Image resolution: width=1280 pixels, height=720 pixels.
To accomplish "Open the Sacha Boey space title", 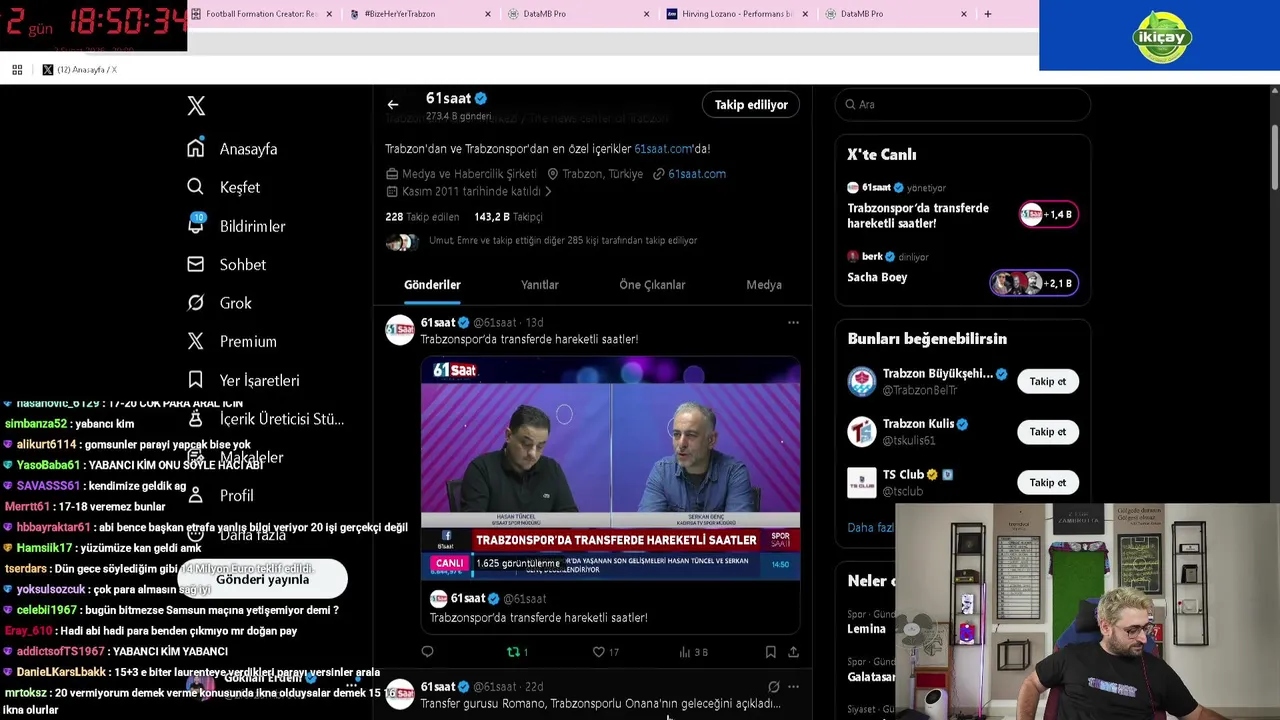I will (877, 278).
